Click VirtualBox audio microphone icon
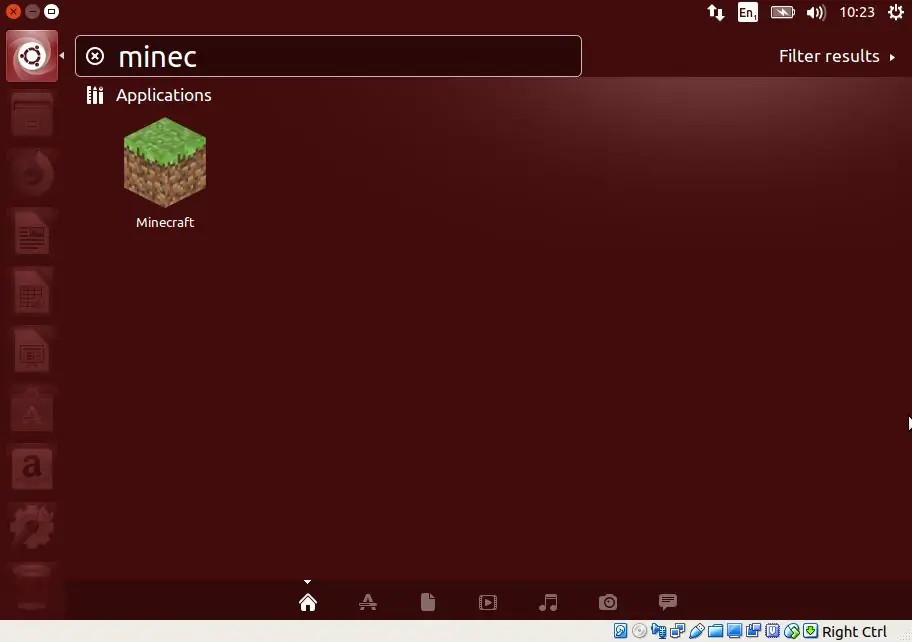Viewport: 912px width, 642px height. 658,631
